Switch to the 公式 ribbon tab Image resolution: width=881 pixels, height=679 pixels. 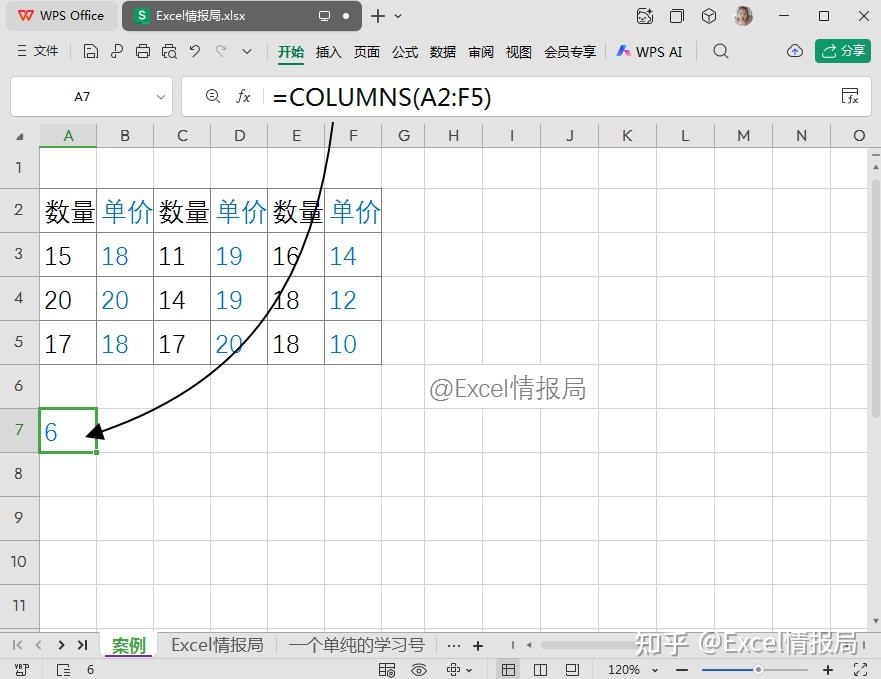(x=405, y=52)
